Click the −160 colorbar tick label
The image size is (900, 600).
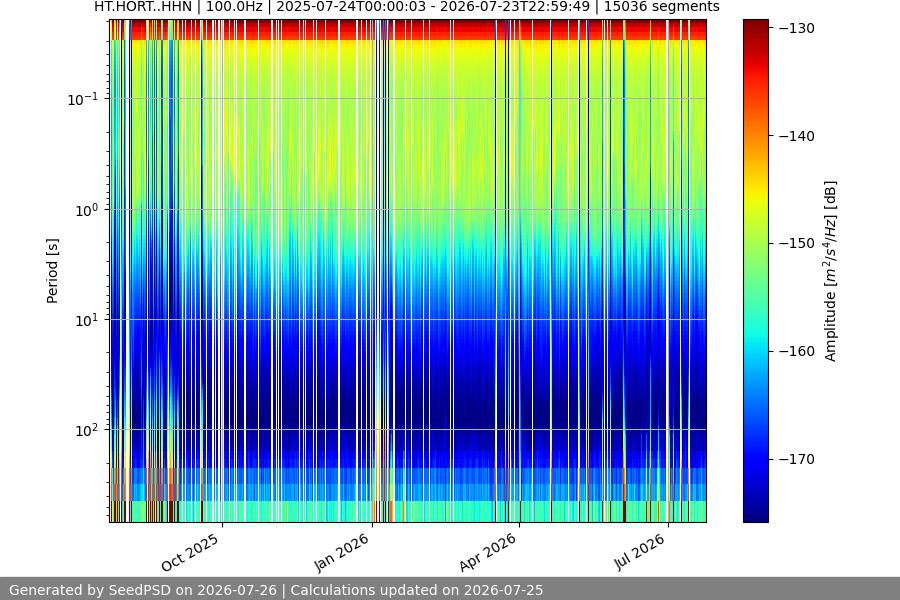pyautogui.click(x=796, y=351)
